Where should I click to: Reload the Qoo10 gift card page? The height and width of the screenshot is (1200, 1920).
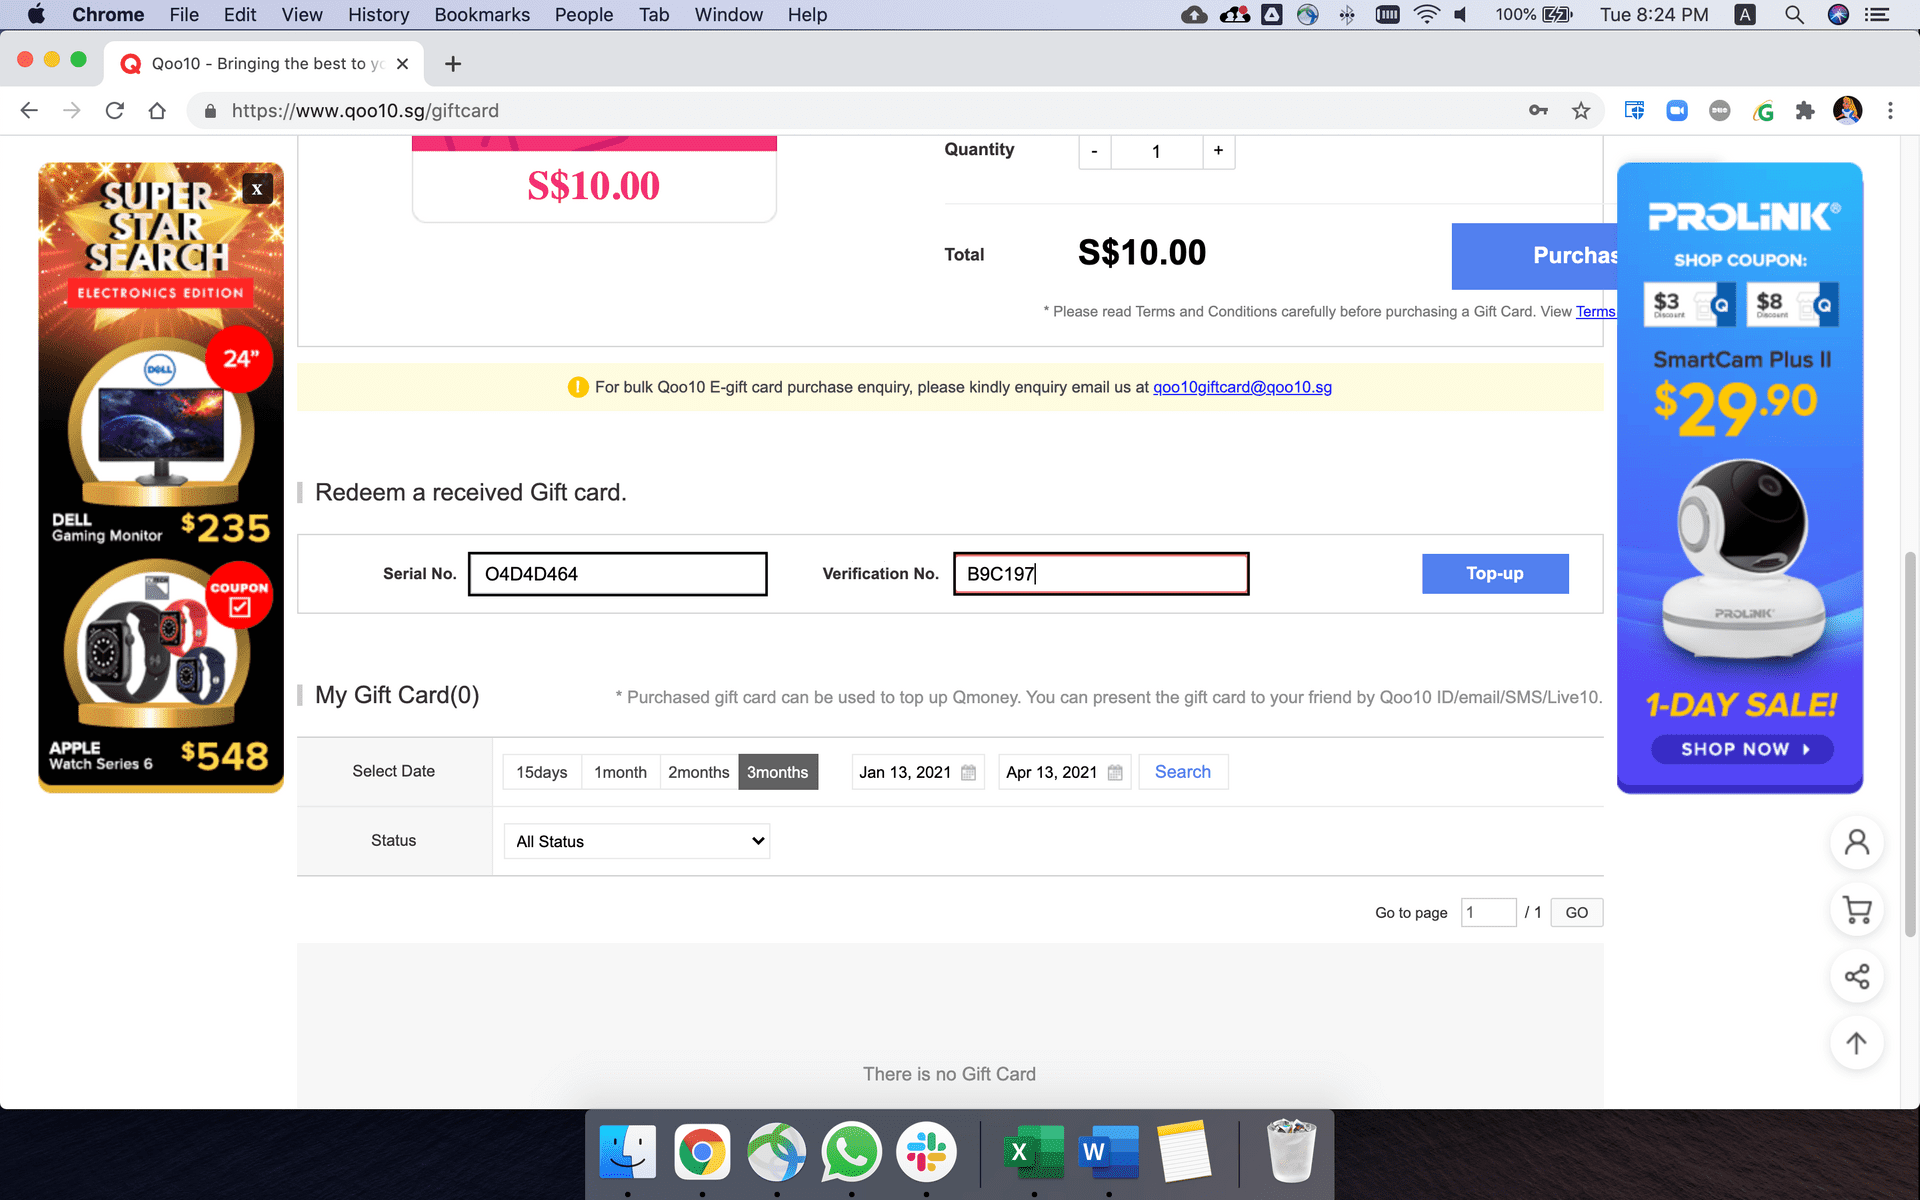[115, 111]
